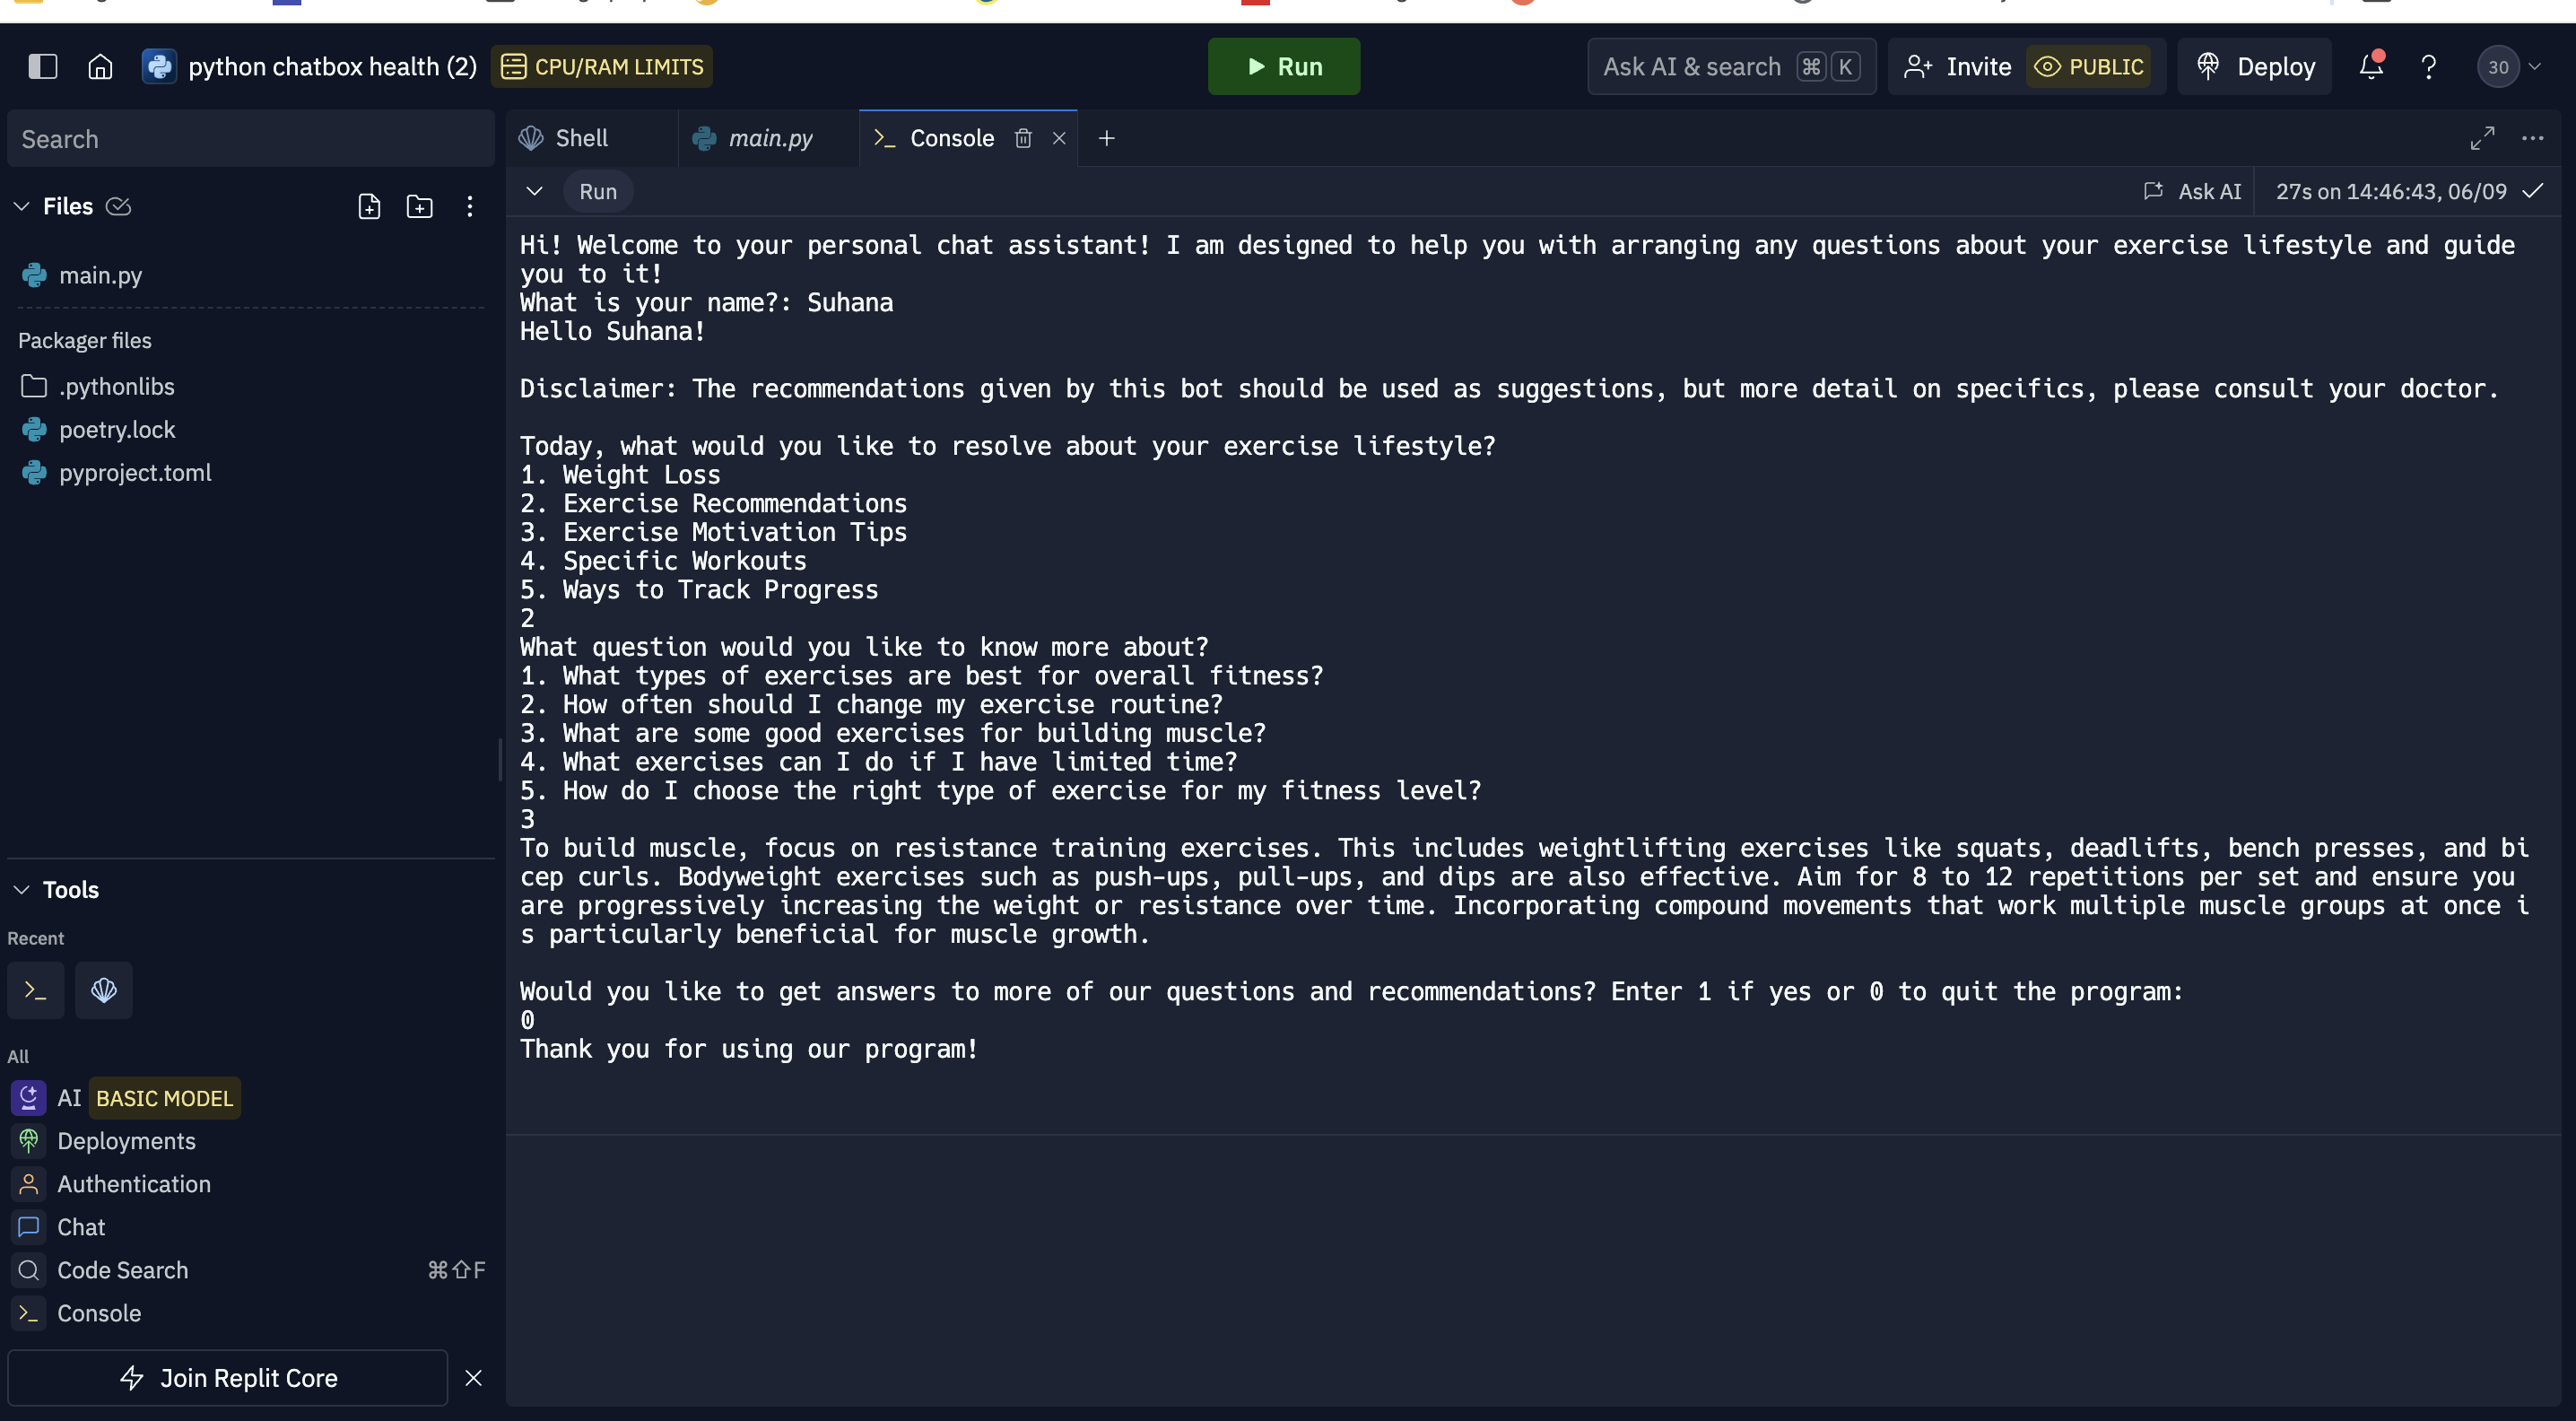2576x1421 pixels.
Task: Maximize pane with expand arrows icon
Action: point(2482,138)
